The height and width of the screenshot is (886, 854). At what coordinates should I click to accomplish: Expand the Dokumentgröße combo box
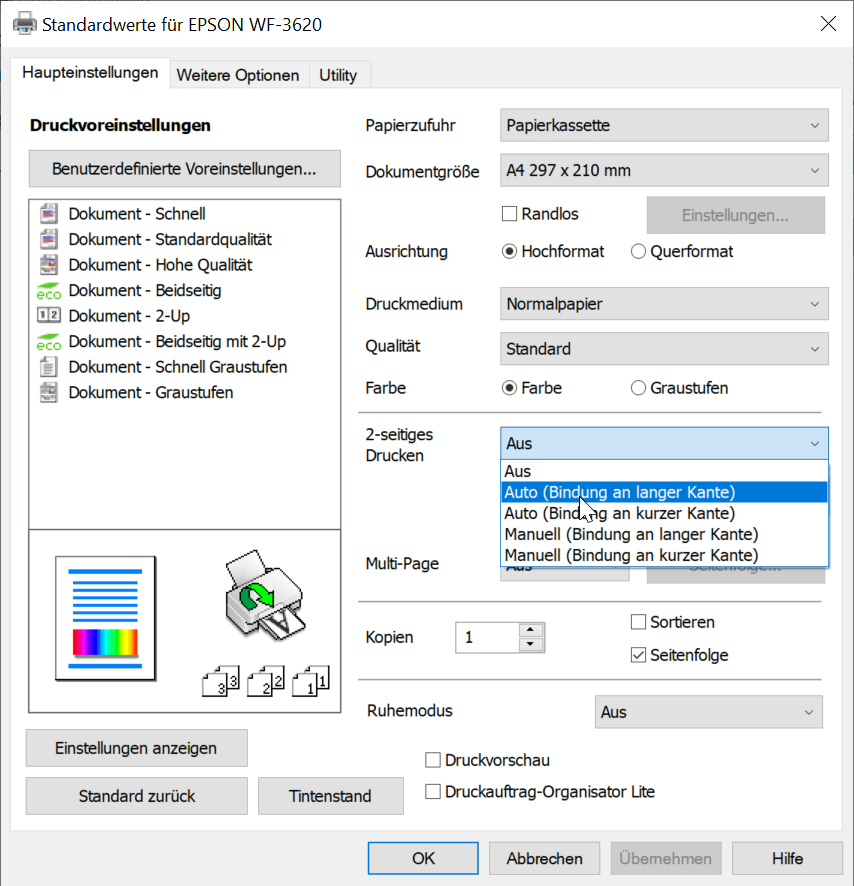click(664, 170)
